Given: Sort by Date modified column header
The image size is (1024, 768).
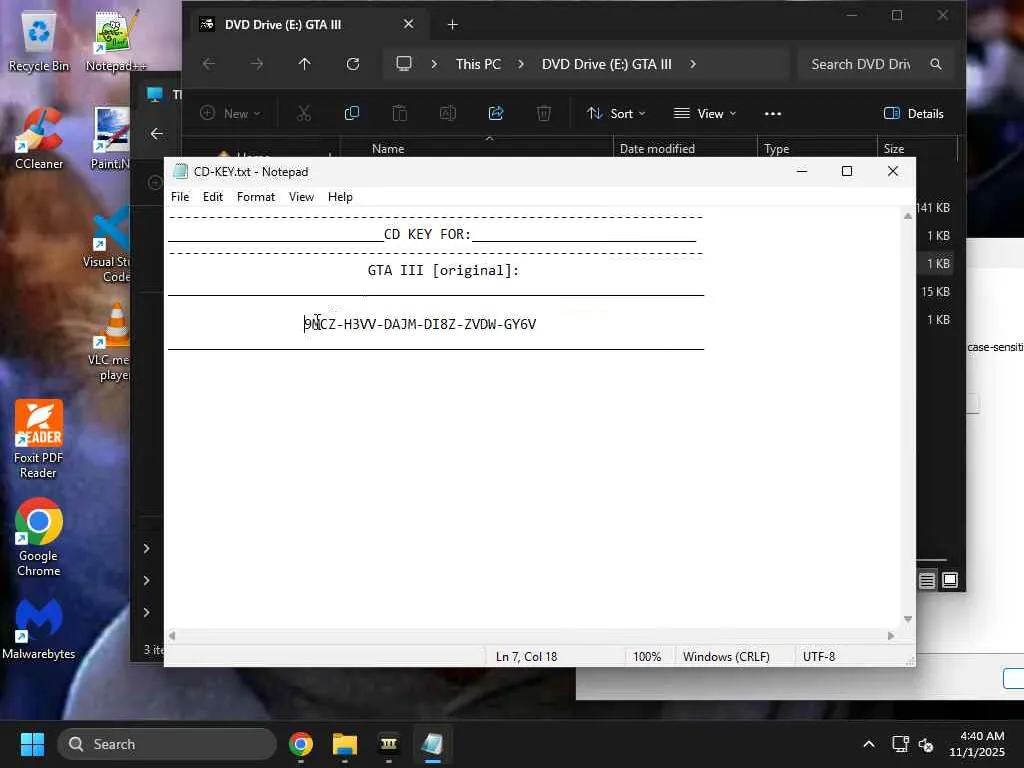Looking at the screenshot, I should 657,149.
